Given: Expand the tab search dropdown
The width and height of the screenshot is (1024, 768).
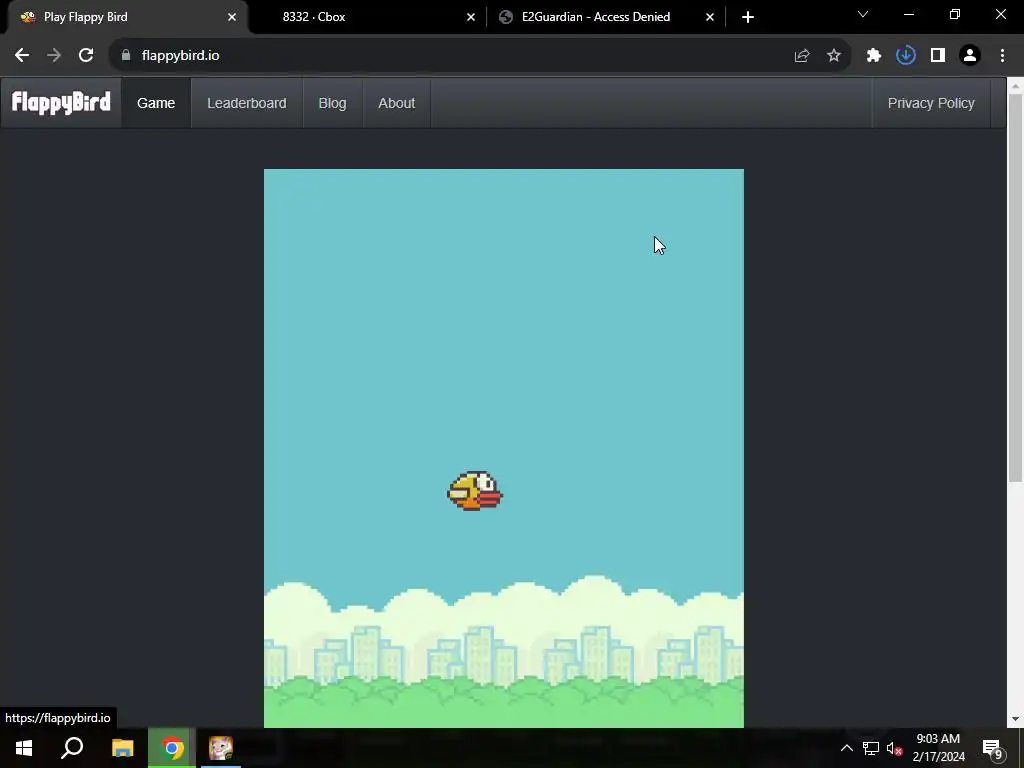Looking at the screenshot, I should [x=863, y=14].
